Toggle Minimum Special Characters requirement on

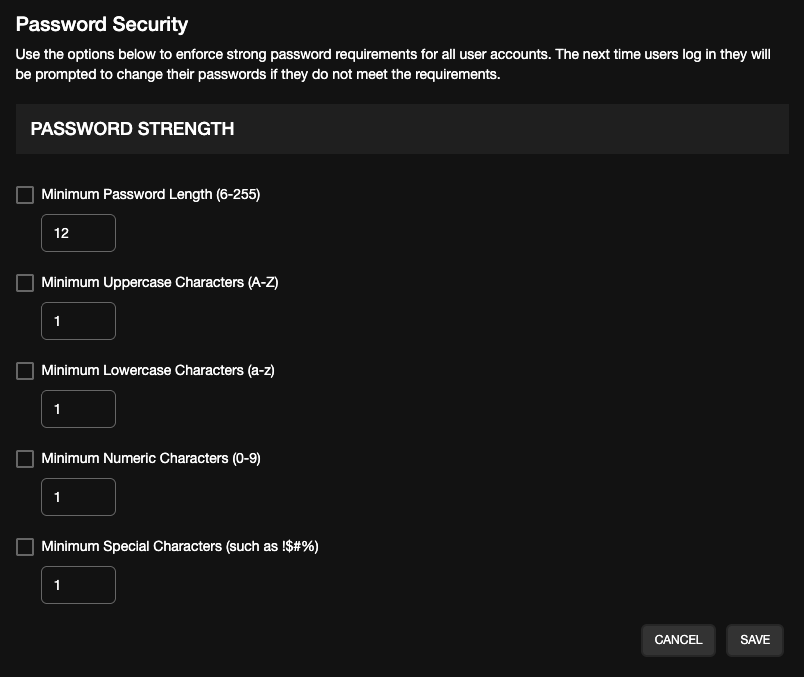[x=25, y=547]
